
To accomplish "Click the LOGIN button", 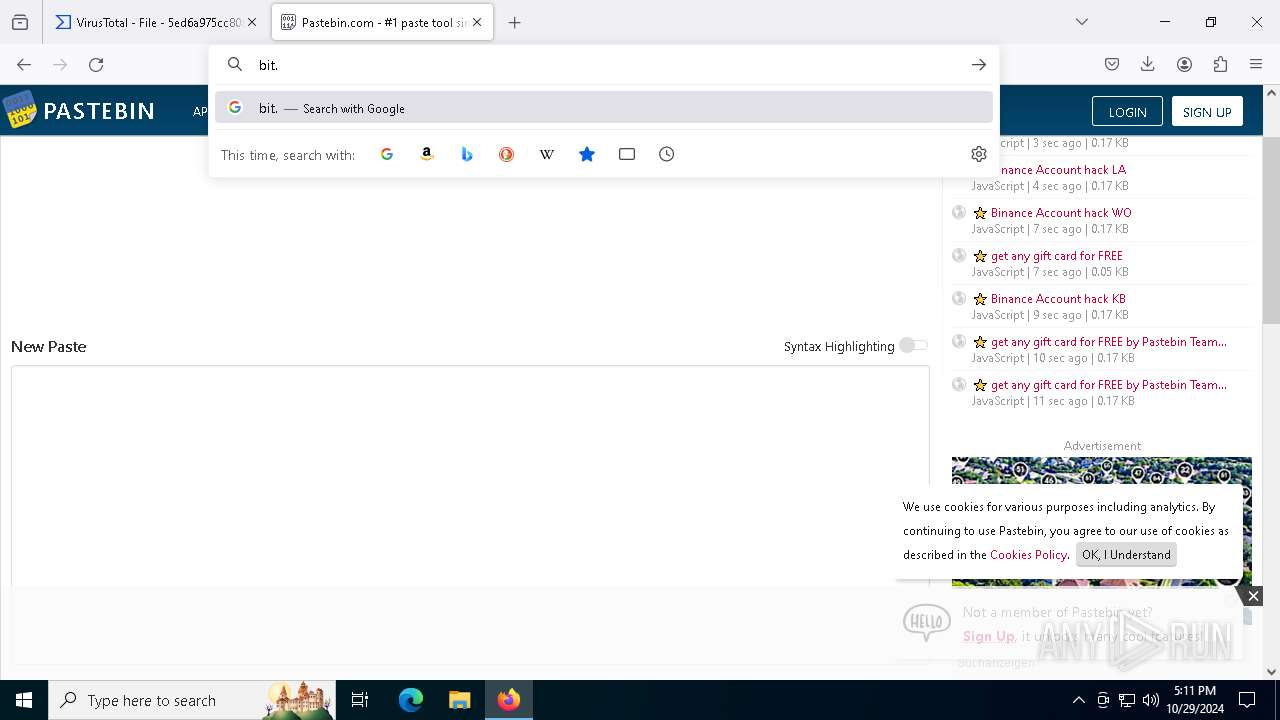I will tap(1127, 112).
